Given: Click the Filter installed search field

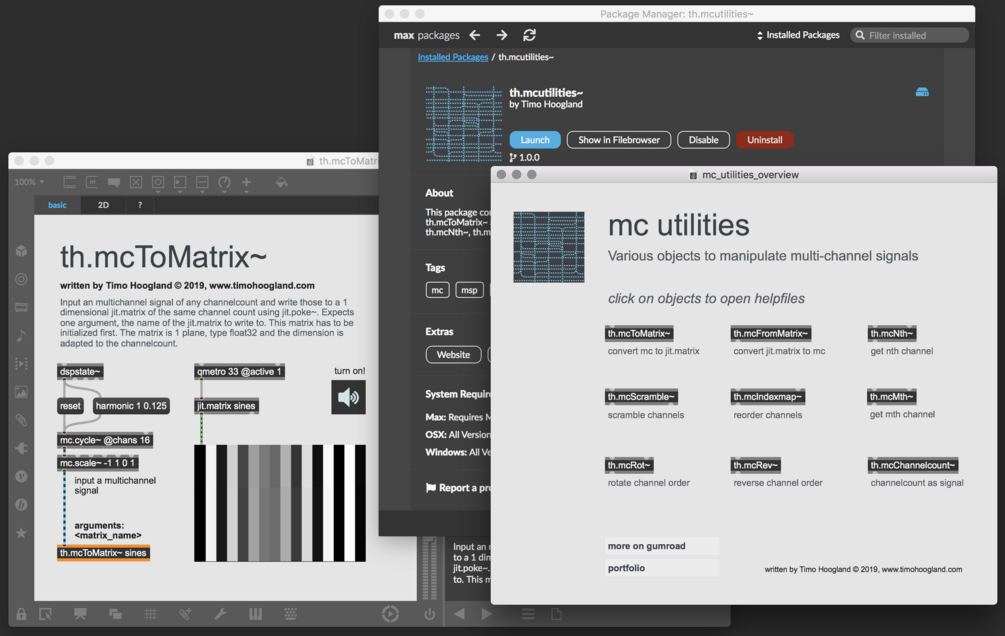Looking at the screenshot, I should (909, 35).
